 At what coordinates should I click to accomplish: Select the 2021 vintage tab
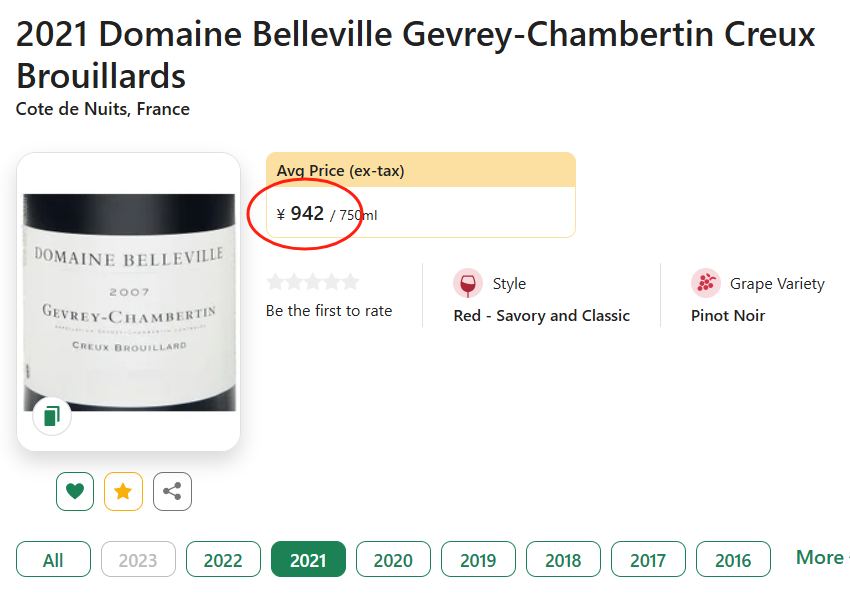coord(308,560)
